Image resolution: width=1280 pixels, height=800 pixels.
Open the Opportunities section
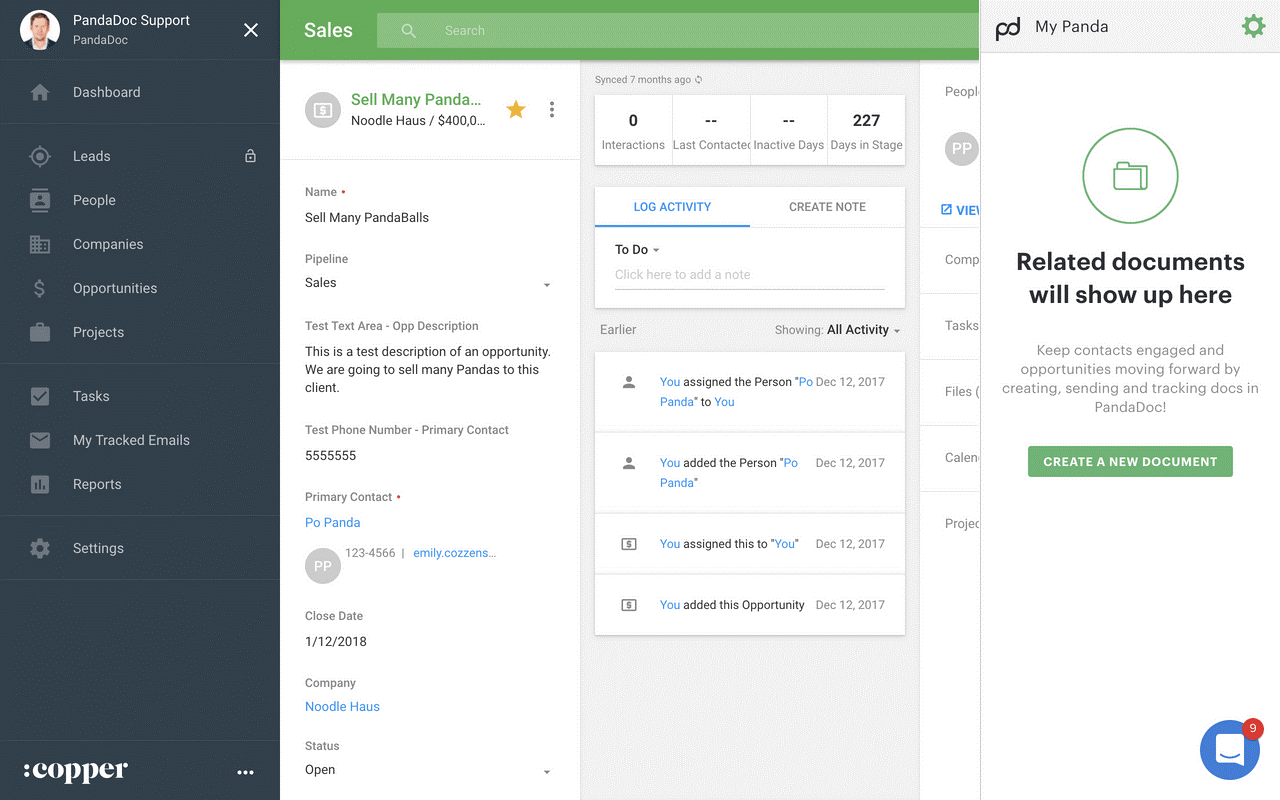113,288
